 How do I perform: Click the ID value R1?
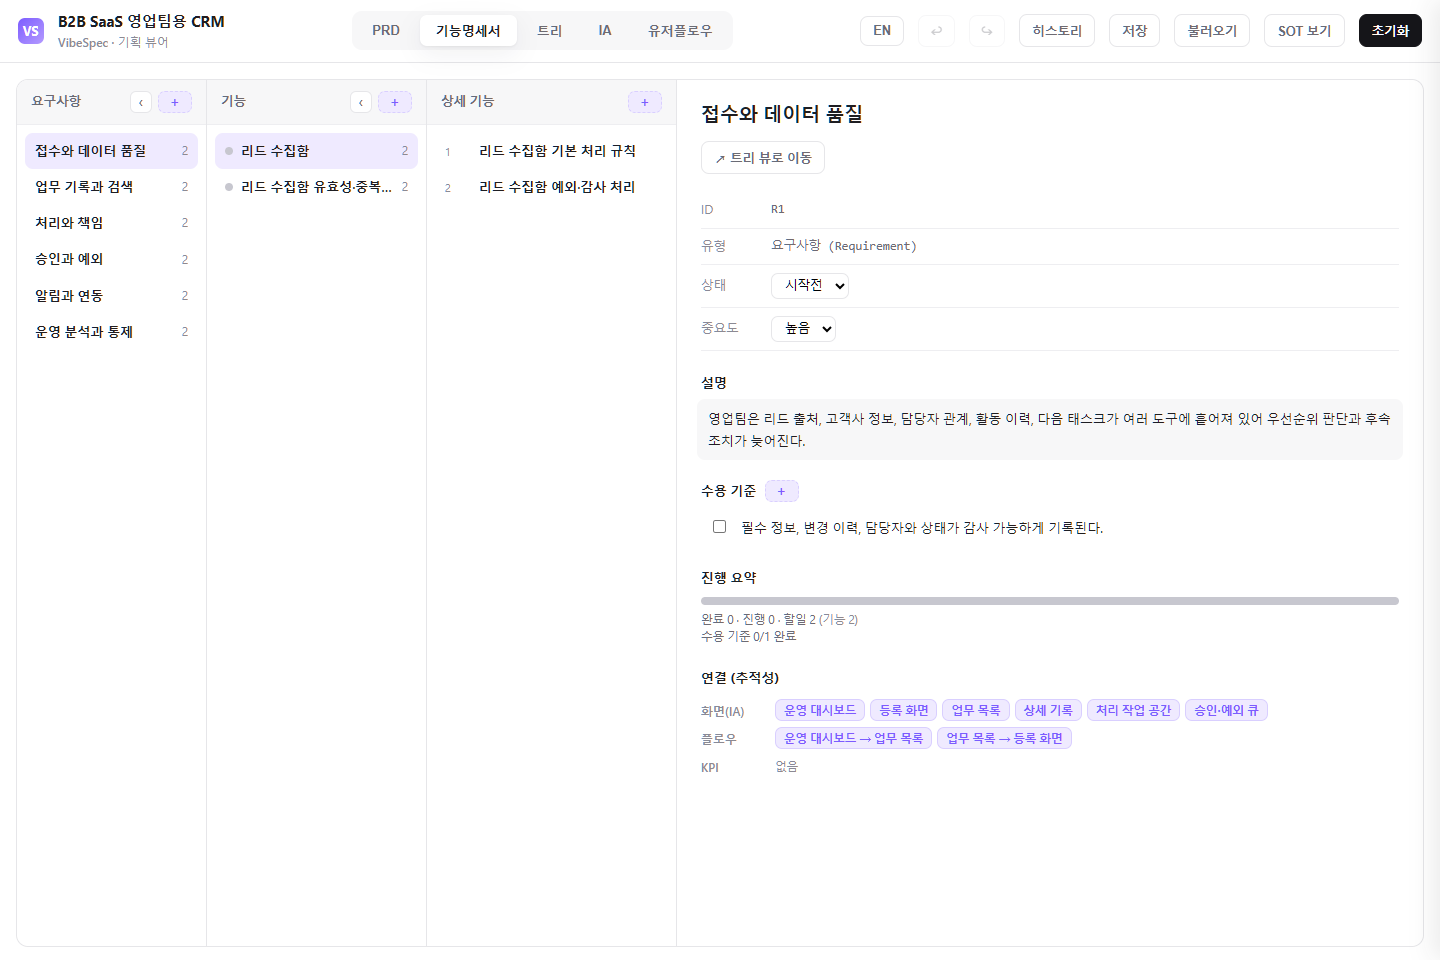tap(778, 210)
